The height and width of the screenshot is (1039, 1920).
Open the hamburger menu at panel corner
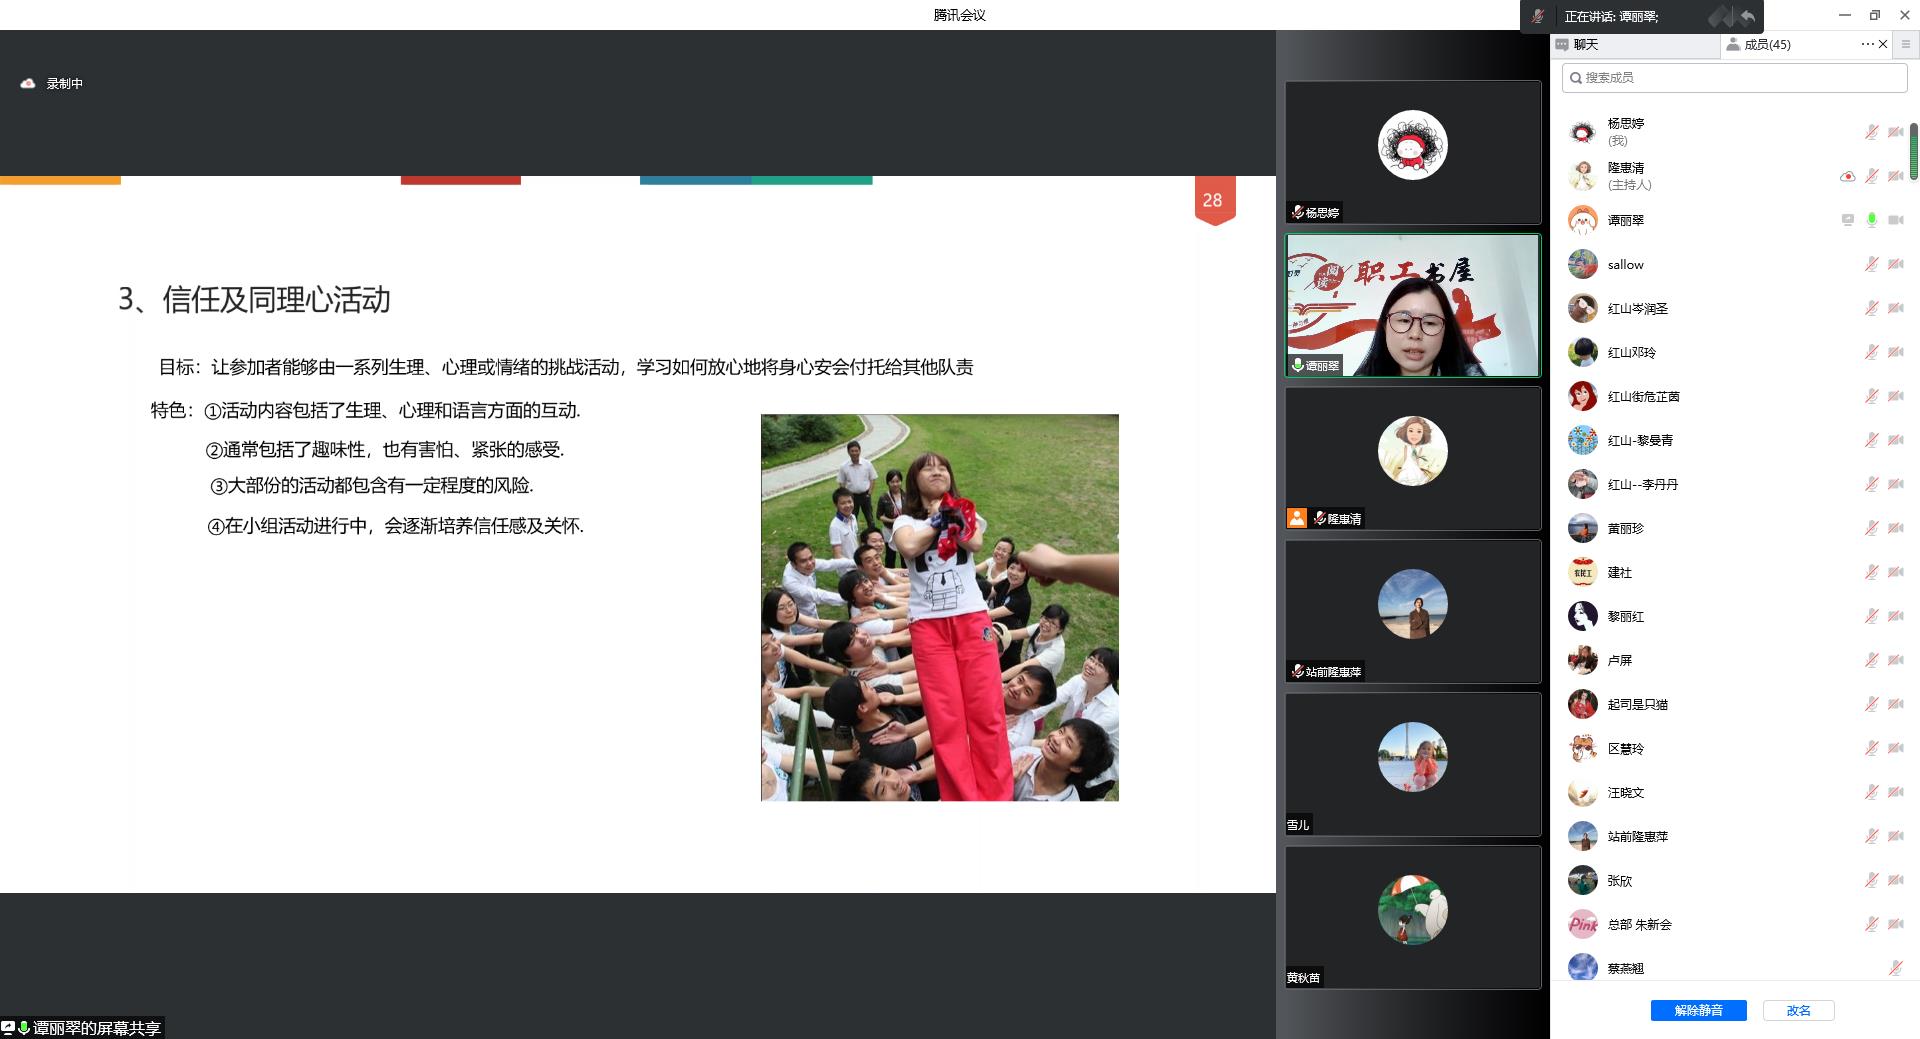pos(1905,44)
